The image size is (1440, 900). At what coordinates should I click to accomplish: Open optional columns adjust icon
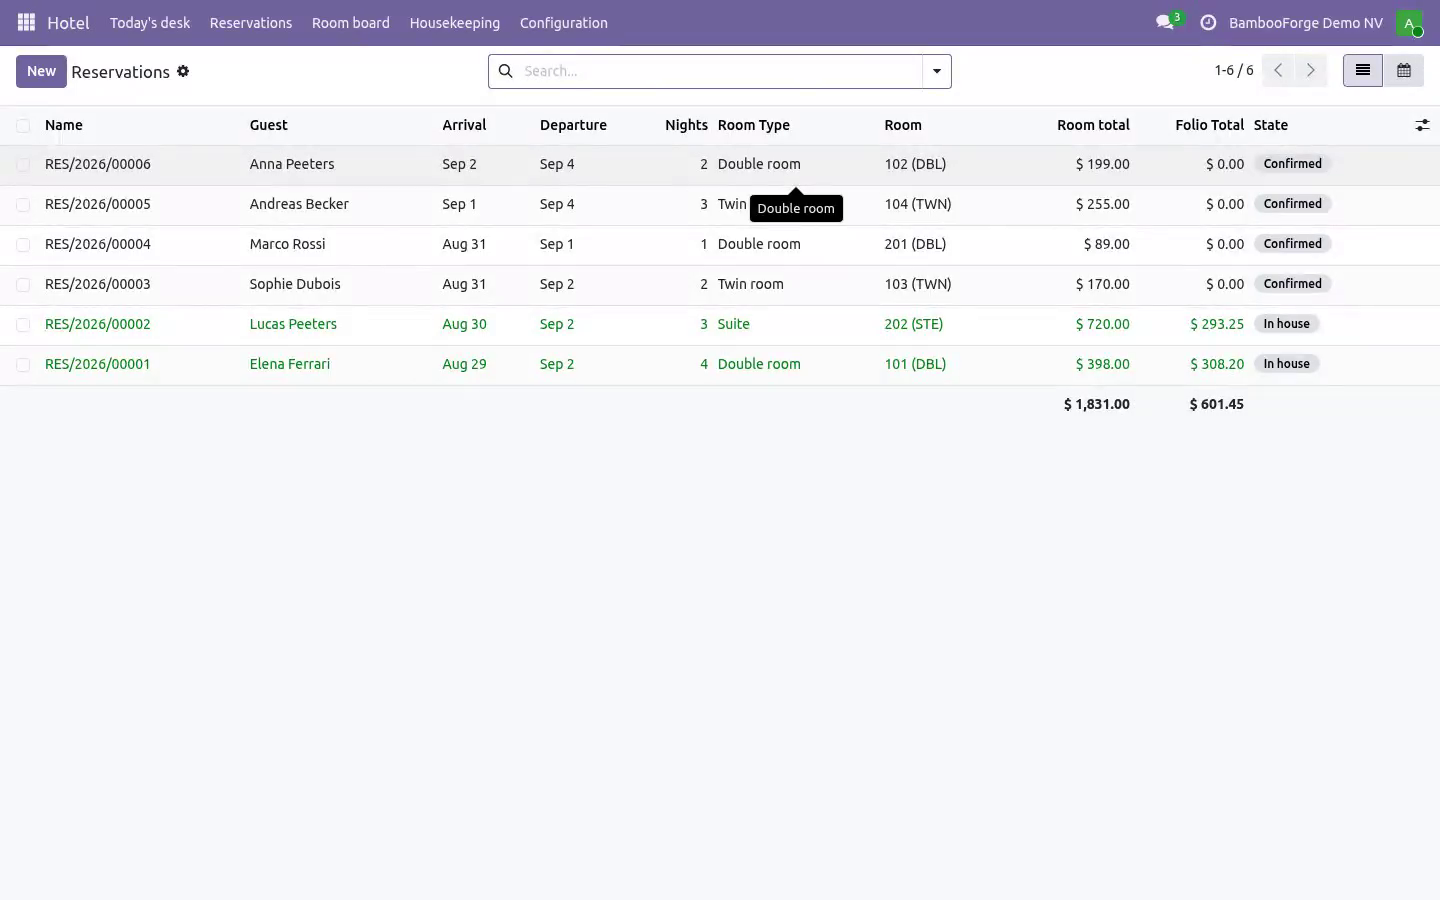click(x=1422, y=125)
